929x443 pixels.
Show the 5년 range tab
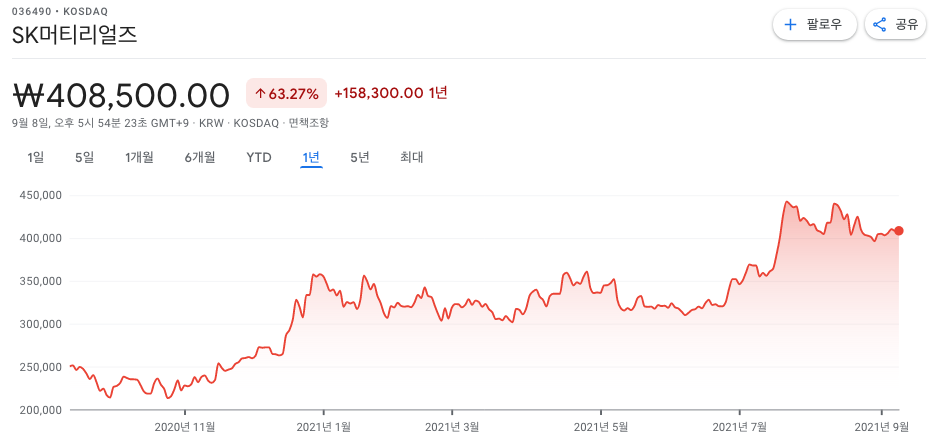click(x=360, y=158)
